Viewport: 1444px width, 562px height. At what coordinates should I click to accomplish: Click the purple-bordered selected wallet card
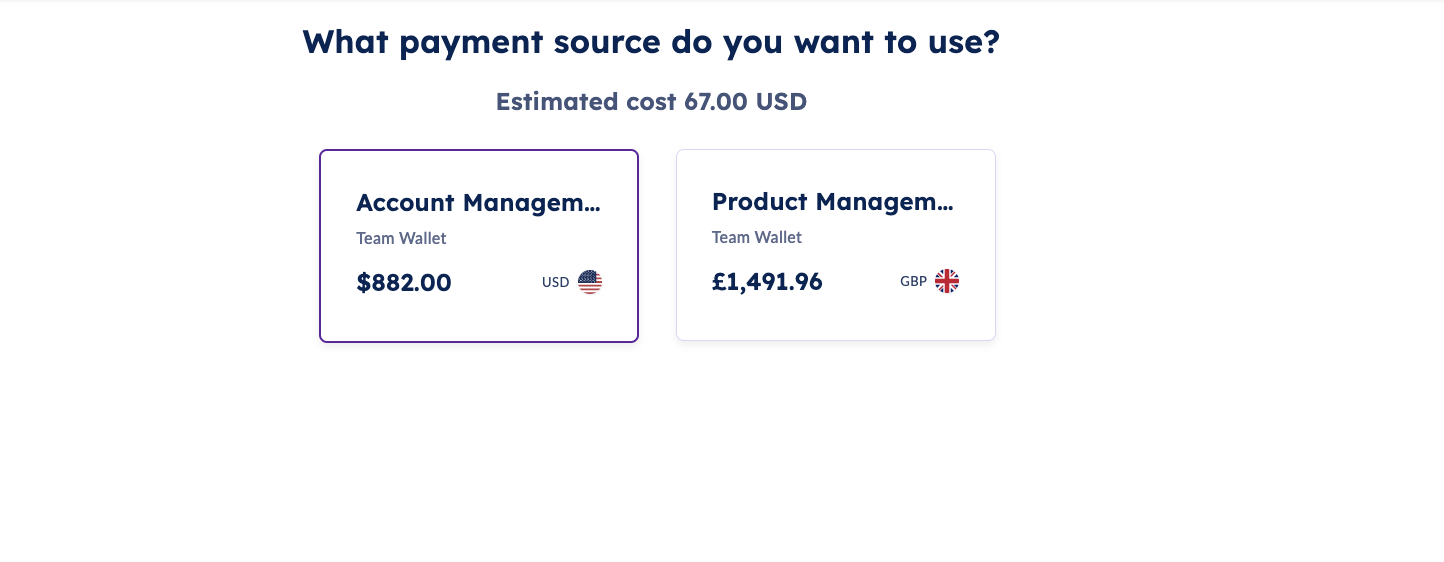point(479,246)
